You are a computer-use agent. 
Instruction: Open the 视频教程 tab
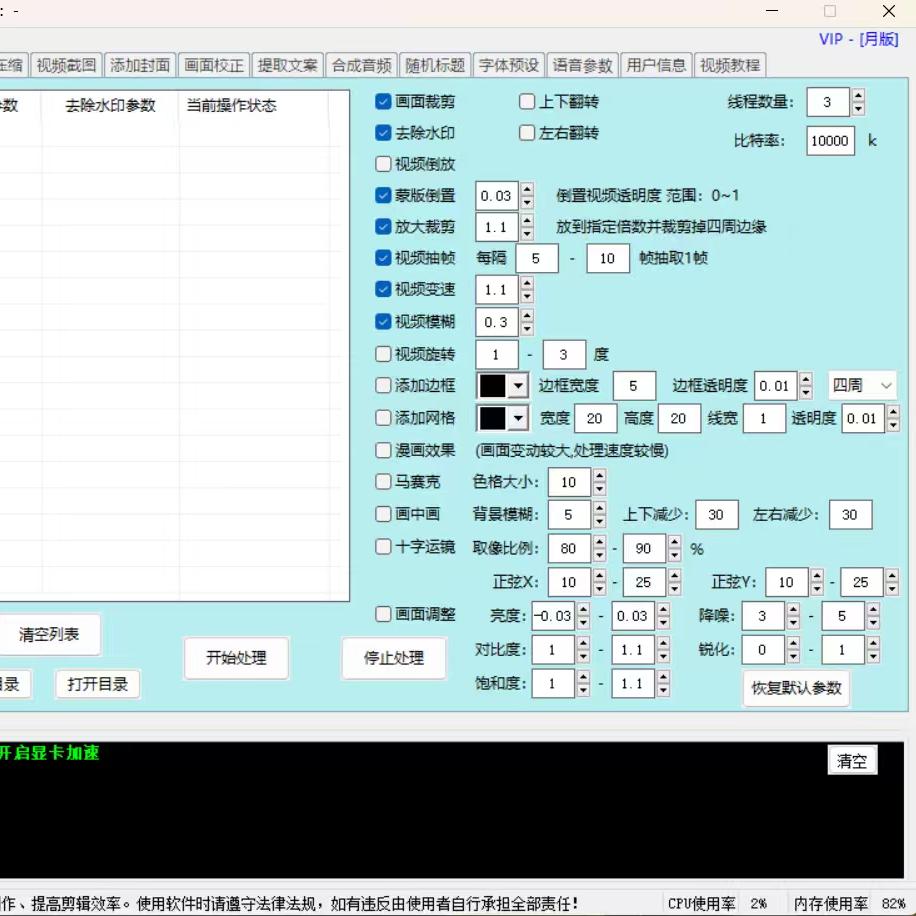tap(730, 65)
